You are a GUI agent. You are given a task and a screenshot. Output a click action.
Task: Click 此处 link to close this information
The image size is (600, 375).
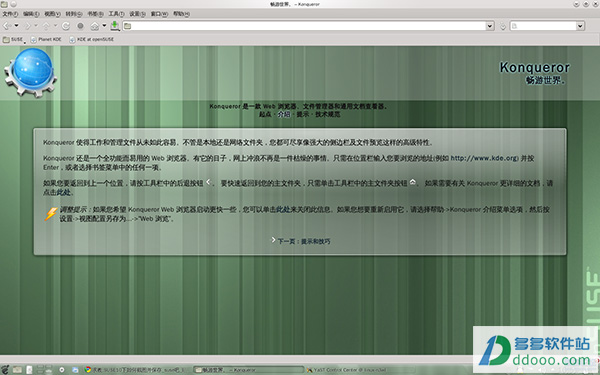tap(283, 209)
